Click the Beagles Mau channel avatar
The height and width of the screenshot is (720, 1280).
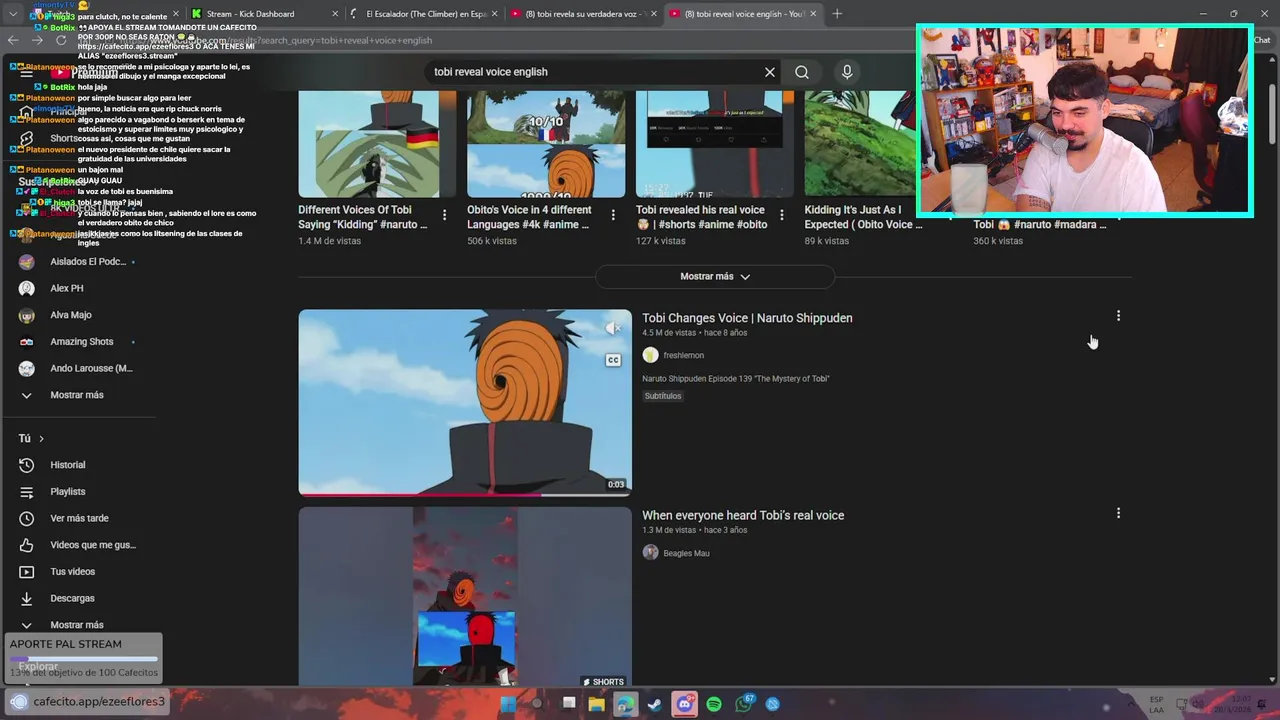[650, 553]
